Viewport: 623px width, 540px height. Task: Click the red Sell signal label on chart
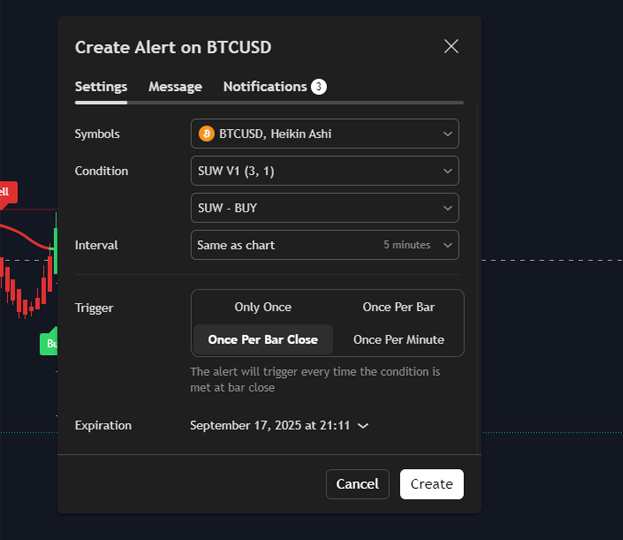point(6,192)
